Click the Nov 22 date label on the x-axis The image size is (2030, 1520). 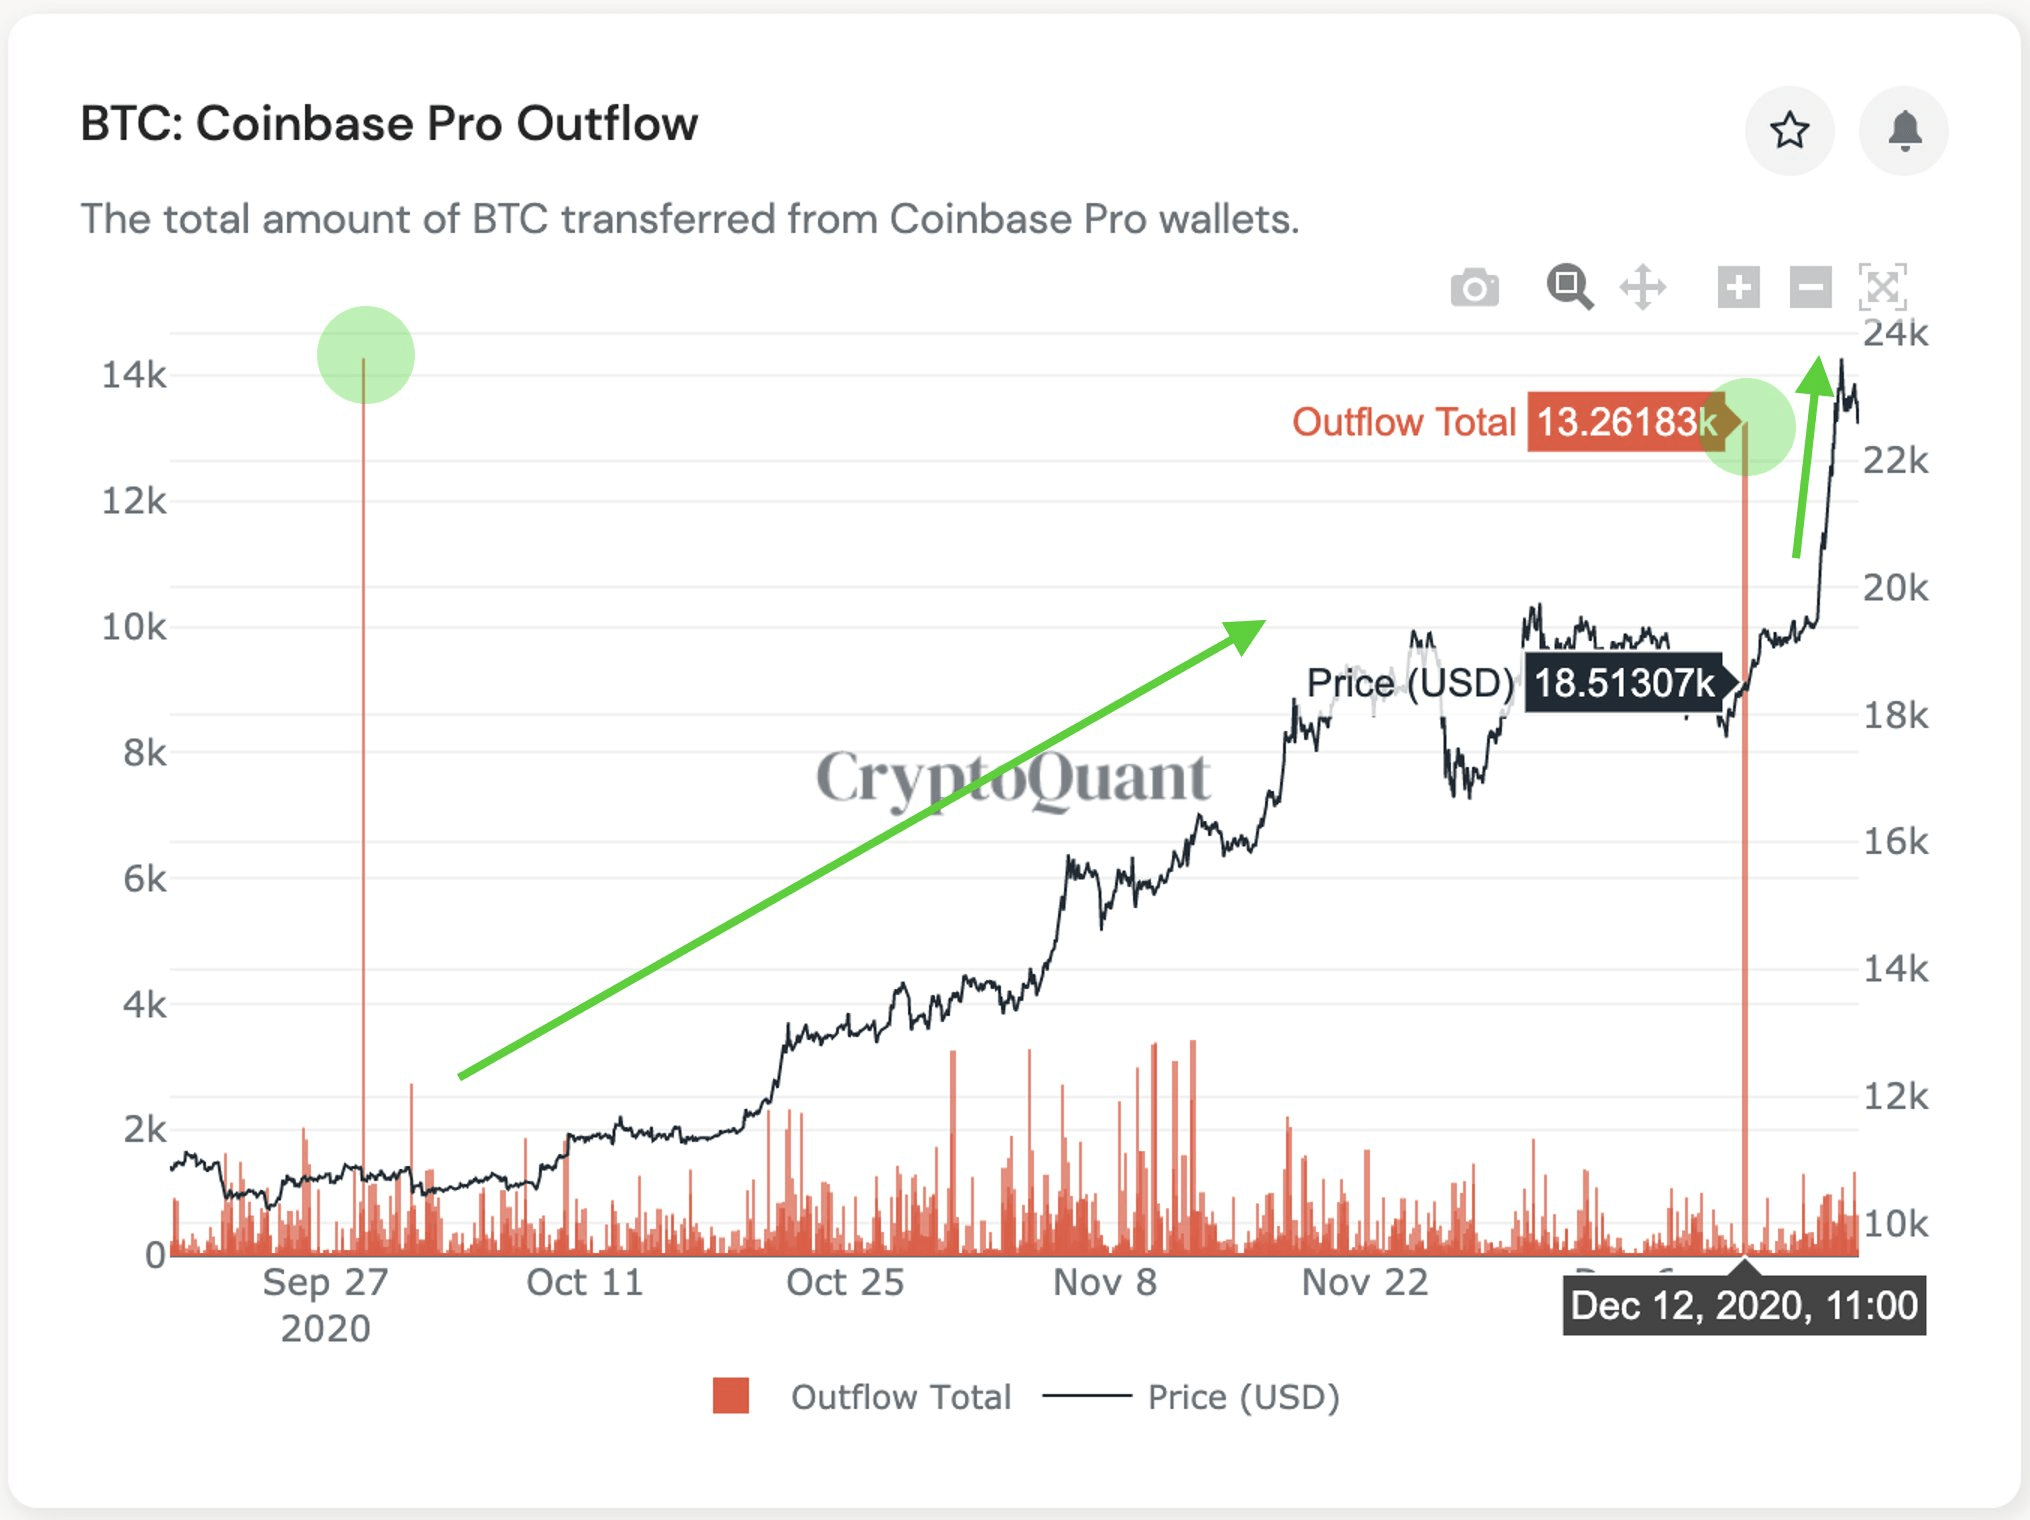1364,1282
